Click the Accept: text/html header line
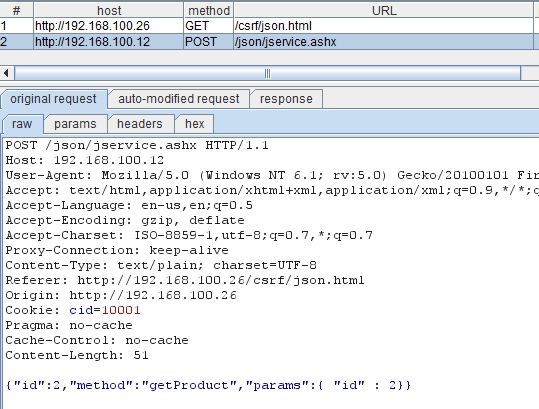 (x=272, y=190)
